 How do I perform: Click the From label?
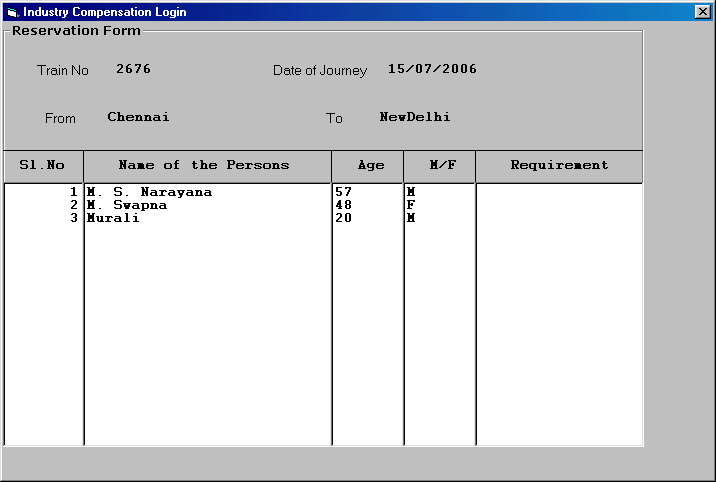[60, 119]
